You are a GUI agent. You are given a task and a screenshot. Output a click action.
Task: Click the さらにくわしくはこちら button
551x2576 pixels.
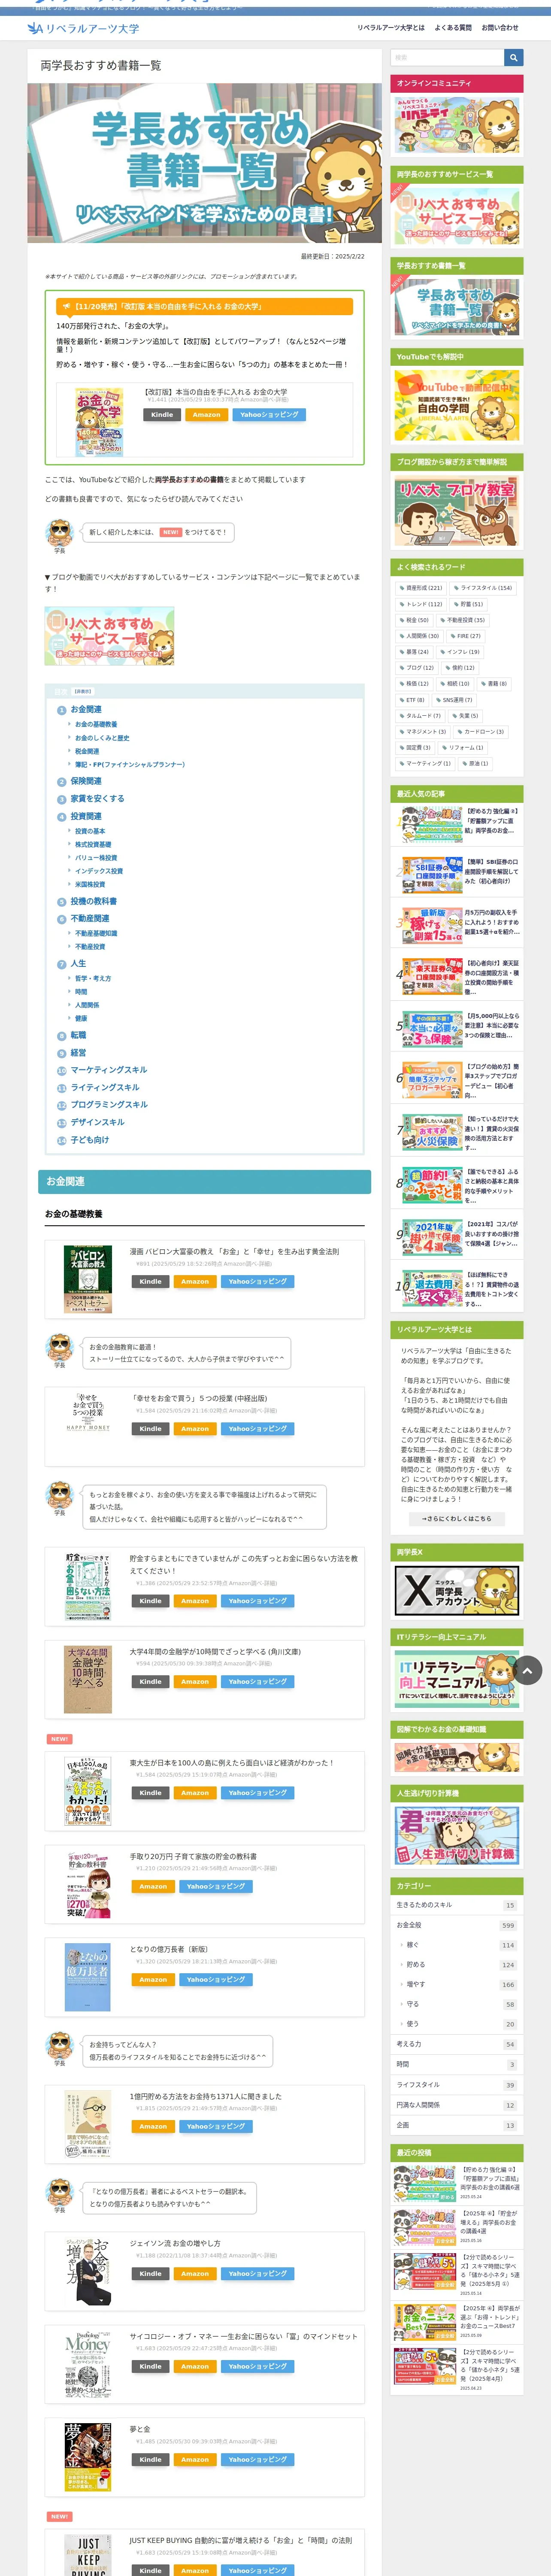tap(456, 1519)
